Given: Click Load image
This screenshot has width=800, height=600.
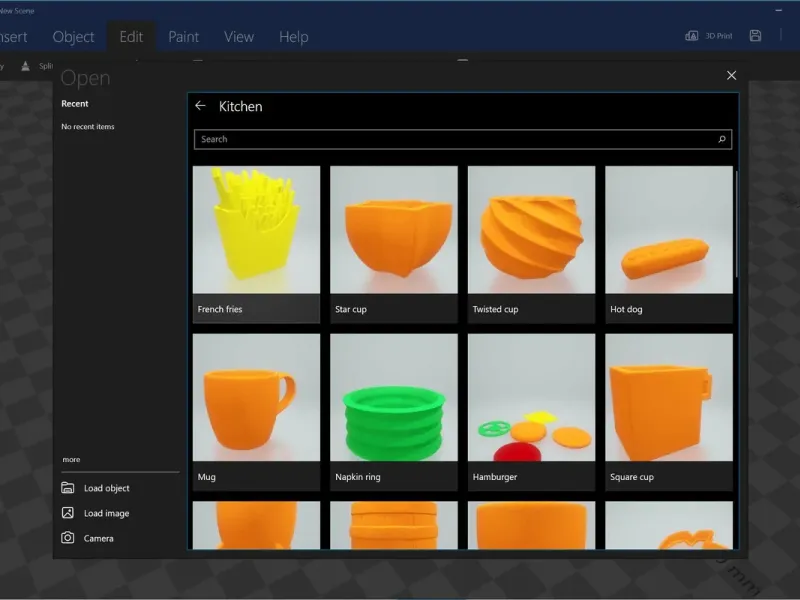Looking at the screenshot, I should click(107, 513).
